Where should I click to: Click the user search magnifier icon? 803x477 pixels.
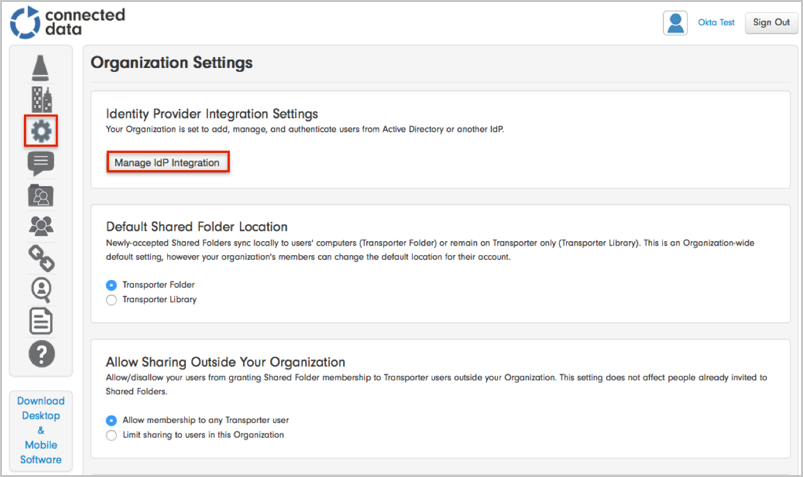pos(41,289)
